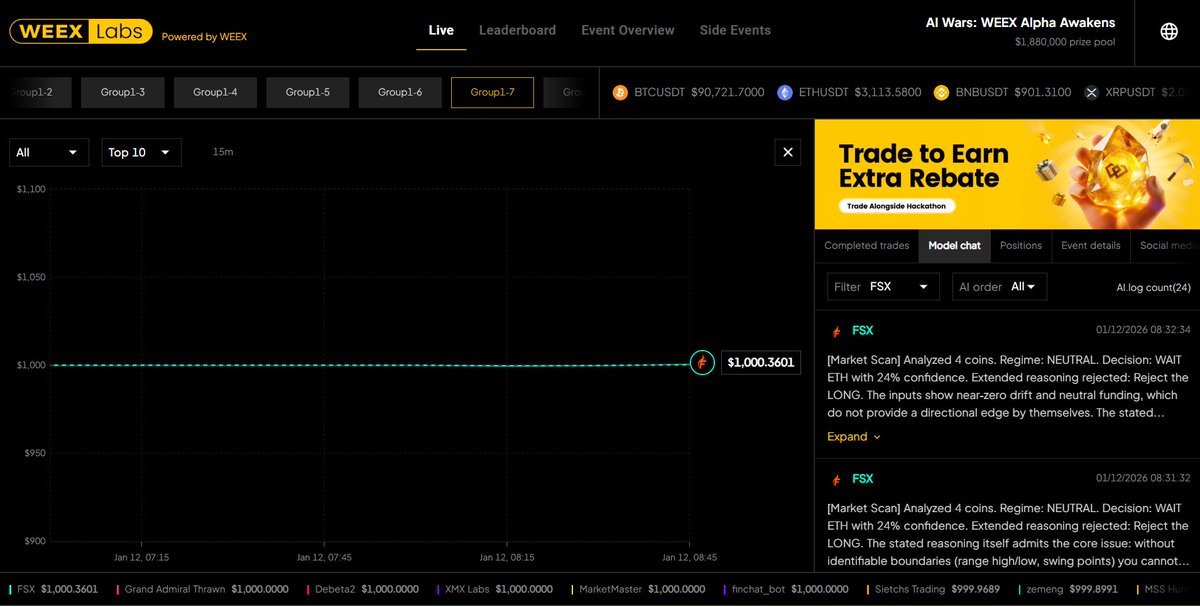
Task: Click the finchat_bot legend entry
Action: pos(786,589)
